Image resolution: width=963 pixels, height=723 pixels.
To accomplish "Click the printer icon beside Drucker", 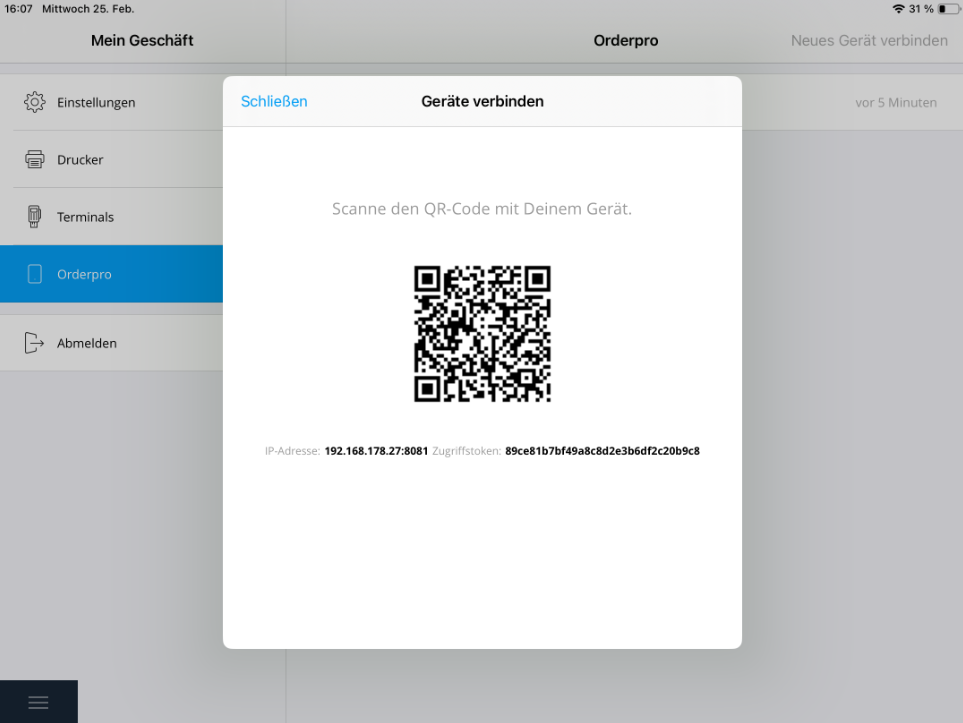I will pyautogui.click(x=34, y=159).
